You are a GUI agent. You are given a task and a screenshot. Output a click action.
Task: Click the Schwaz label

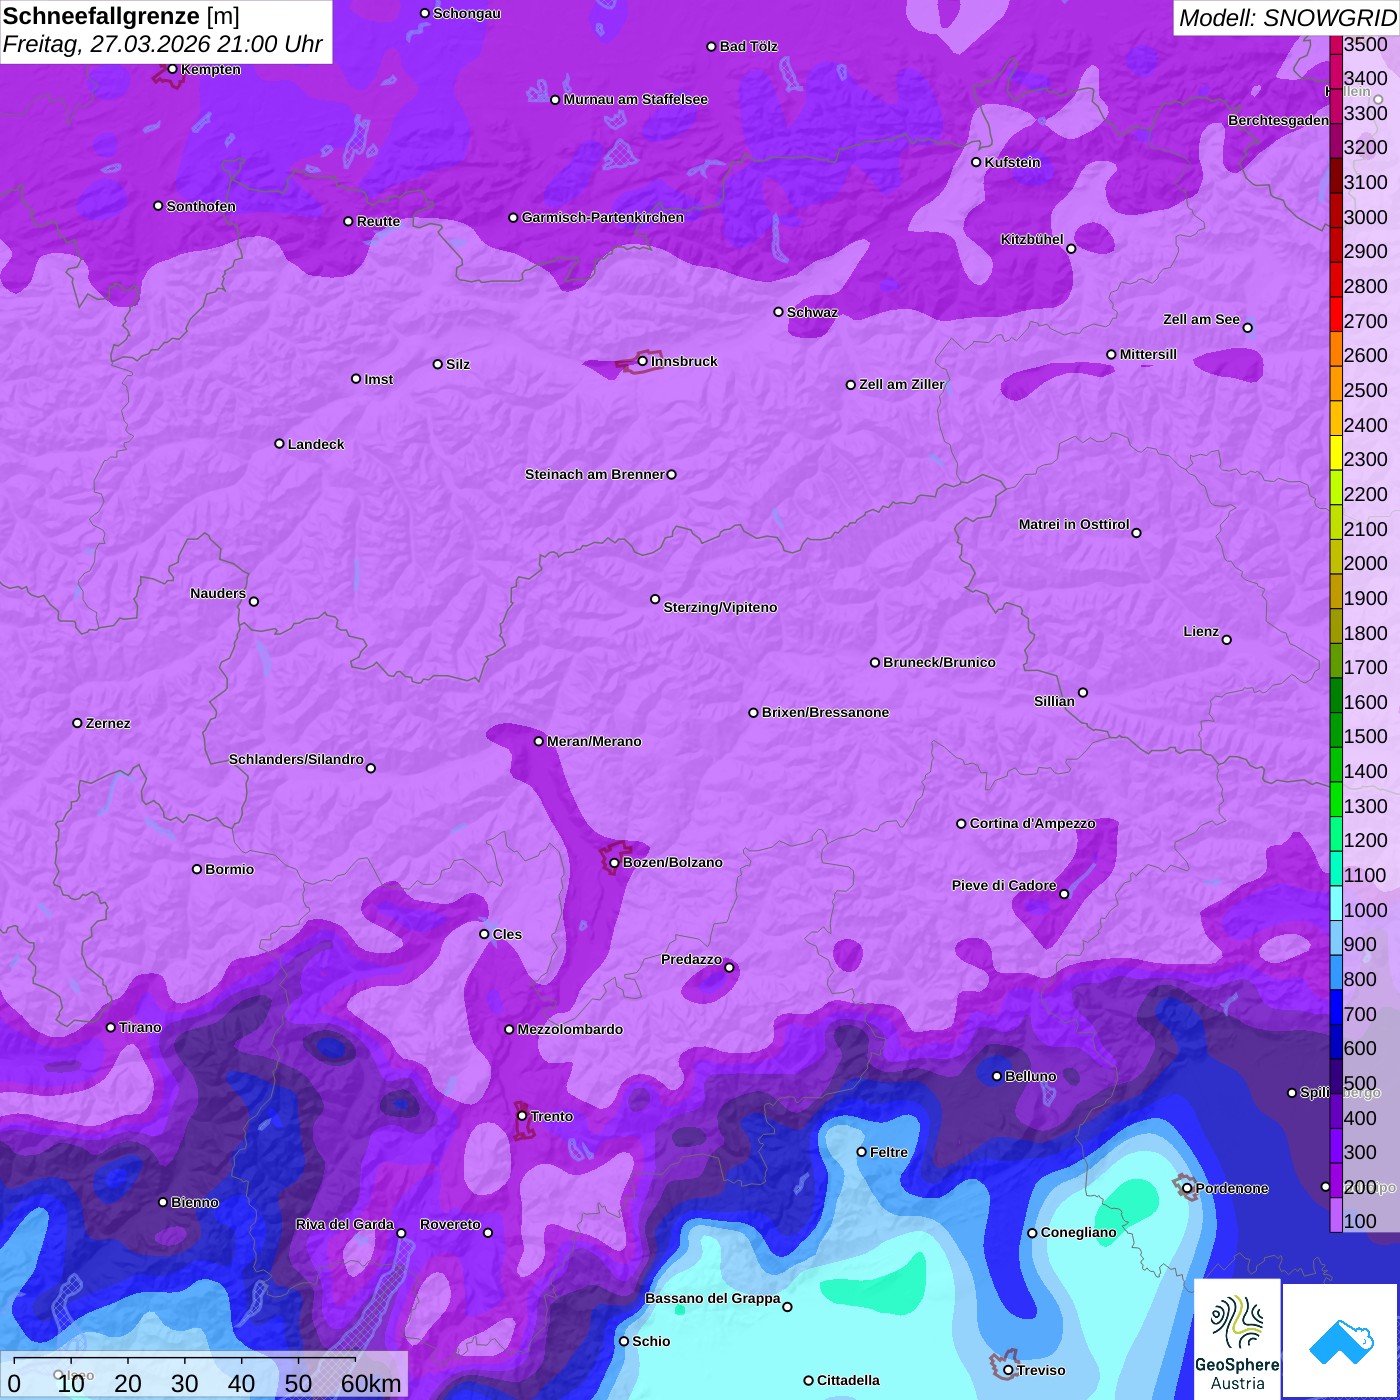pos(812,312)
